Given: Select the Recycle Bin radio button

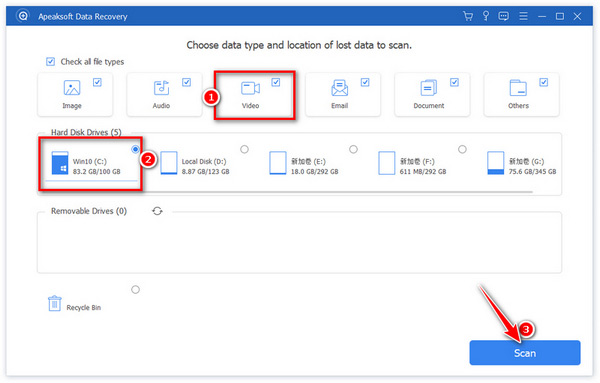Looking at the screenshot, I should pos(135,290).
